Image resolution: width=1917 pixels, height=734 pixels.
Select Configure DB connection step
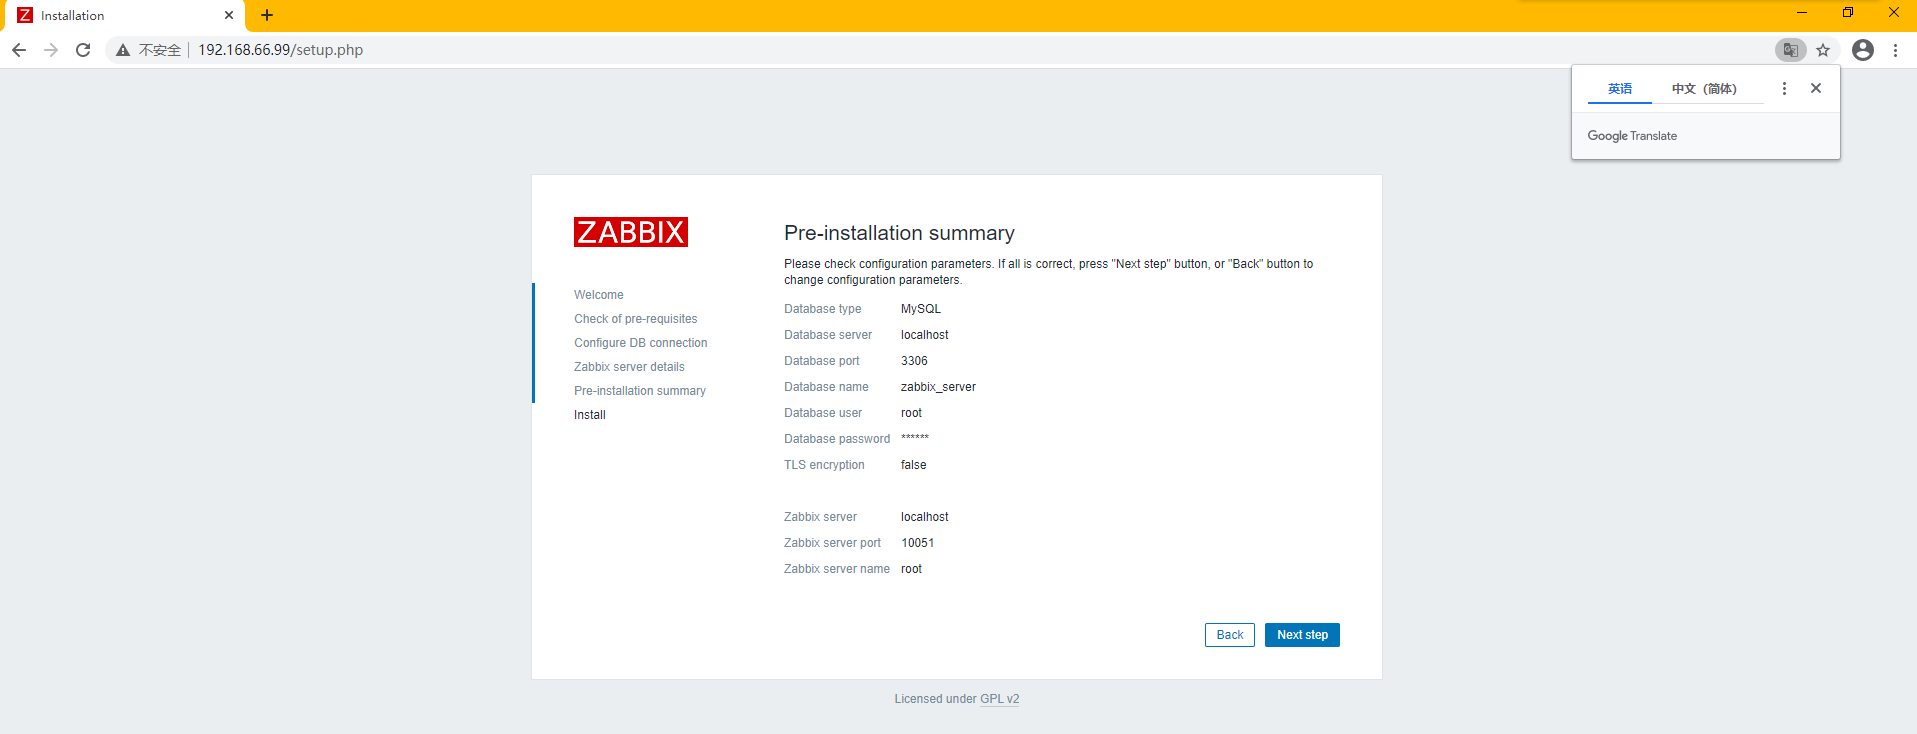click(x=641, y=343)
